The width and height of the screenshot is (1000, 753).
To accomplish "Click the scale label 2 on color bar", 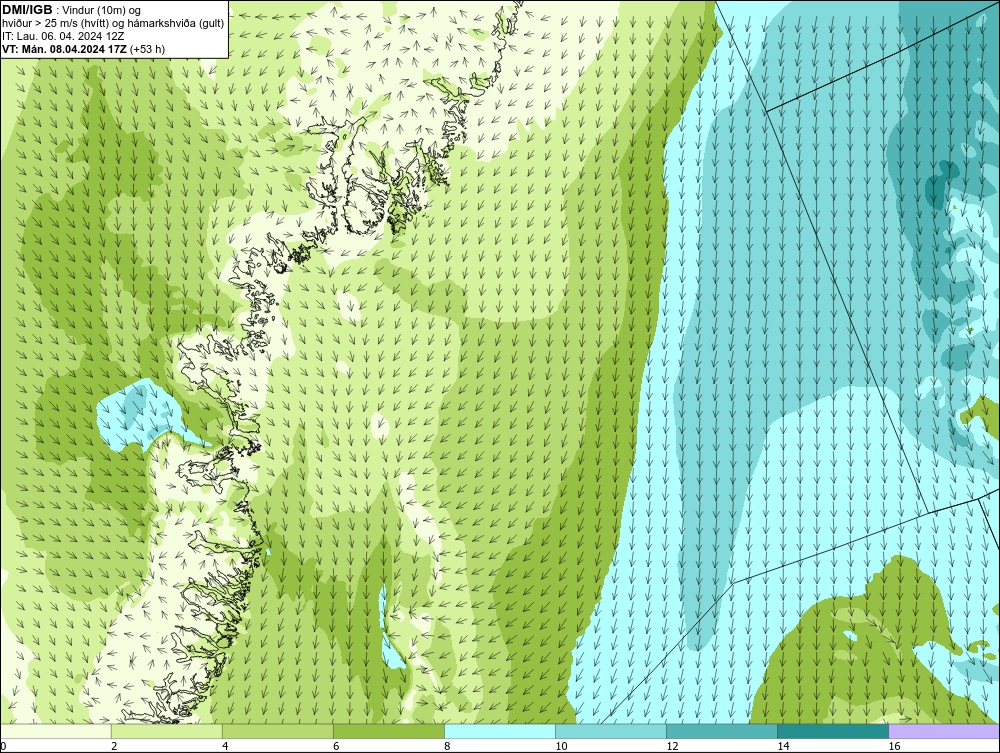I will (x=114, y=746).
